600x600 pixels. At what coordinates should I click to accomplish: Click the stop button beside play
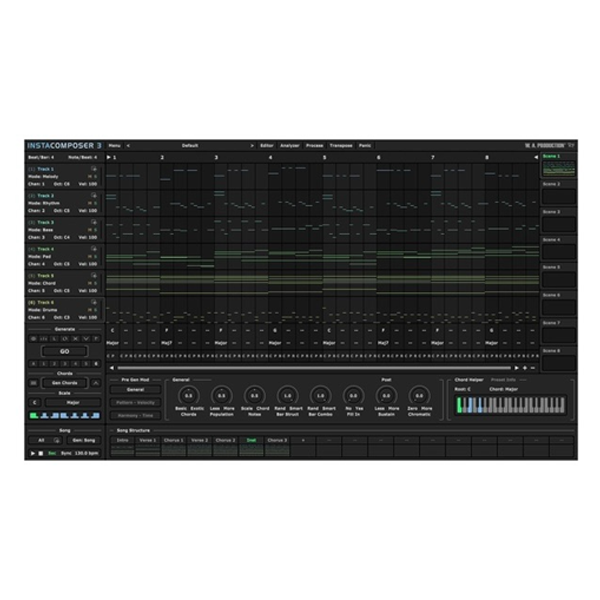[x=41, y=454]
